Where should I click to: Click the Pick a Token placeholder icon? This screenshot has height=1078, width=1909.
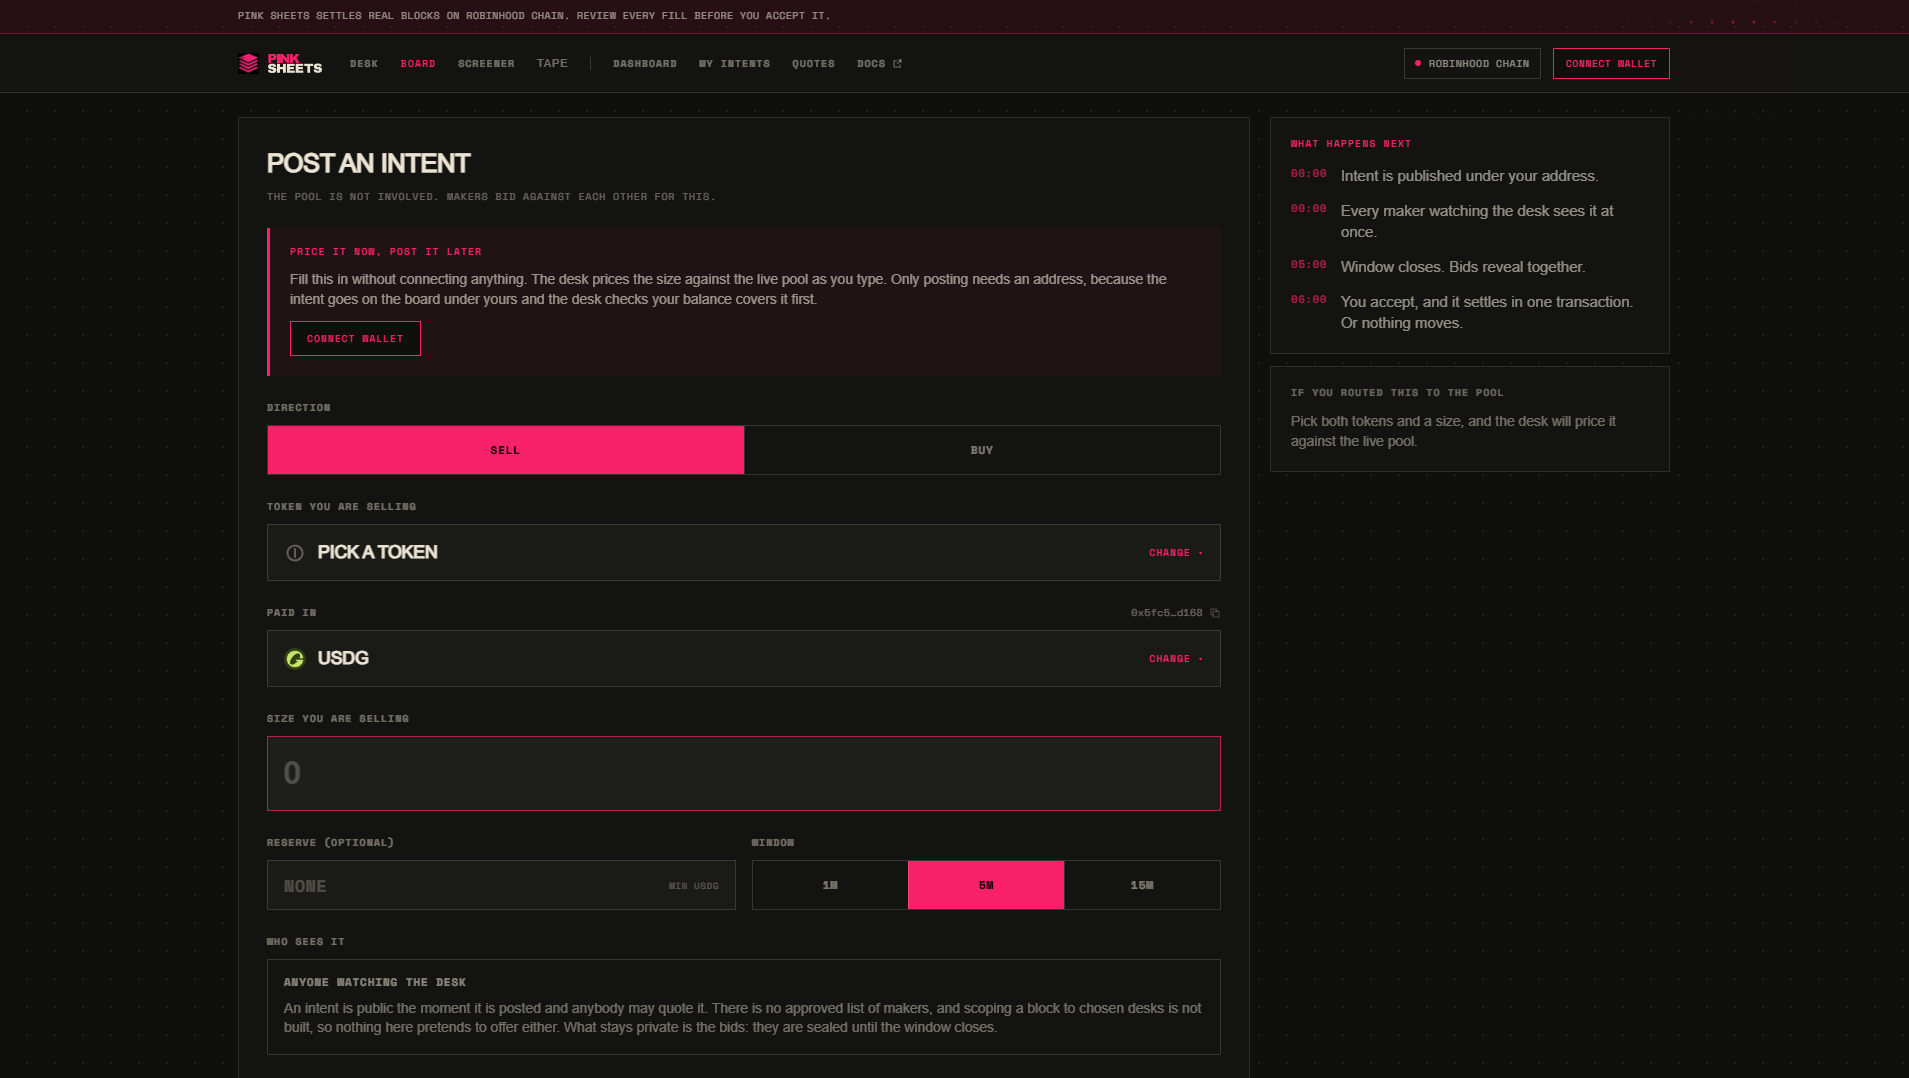(295, 553)
